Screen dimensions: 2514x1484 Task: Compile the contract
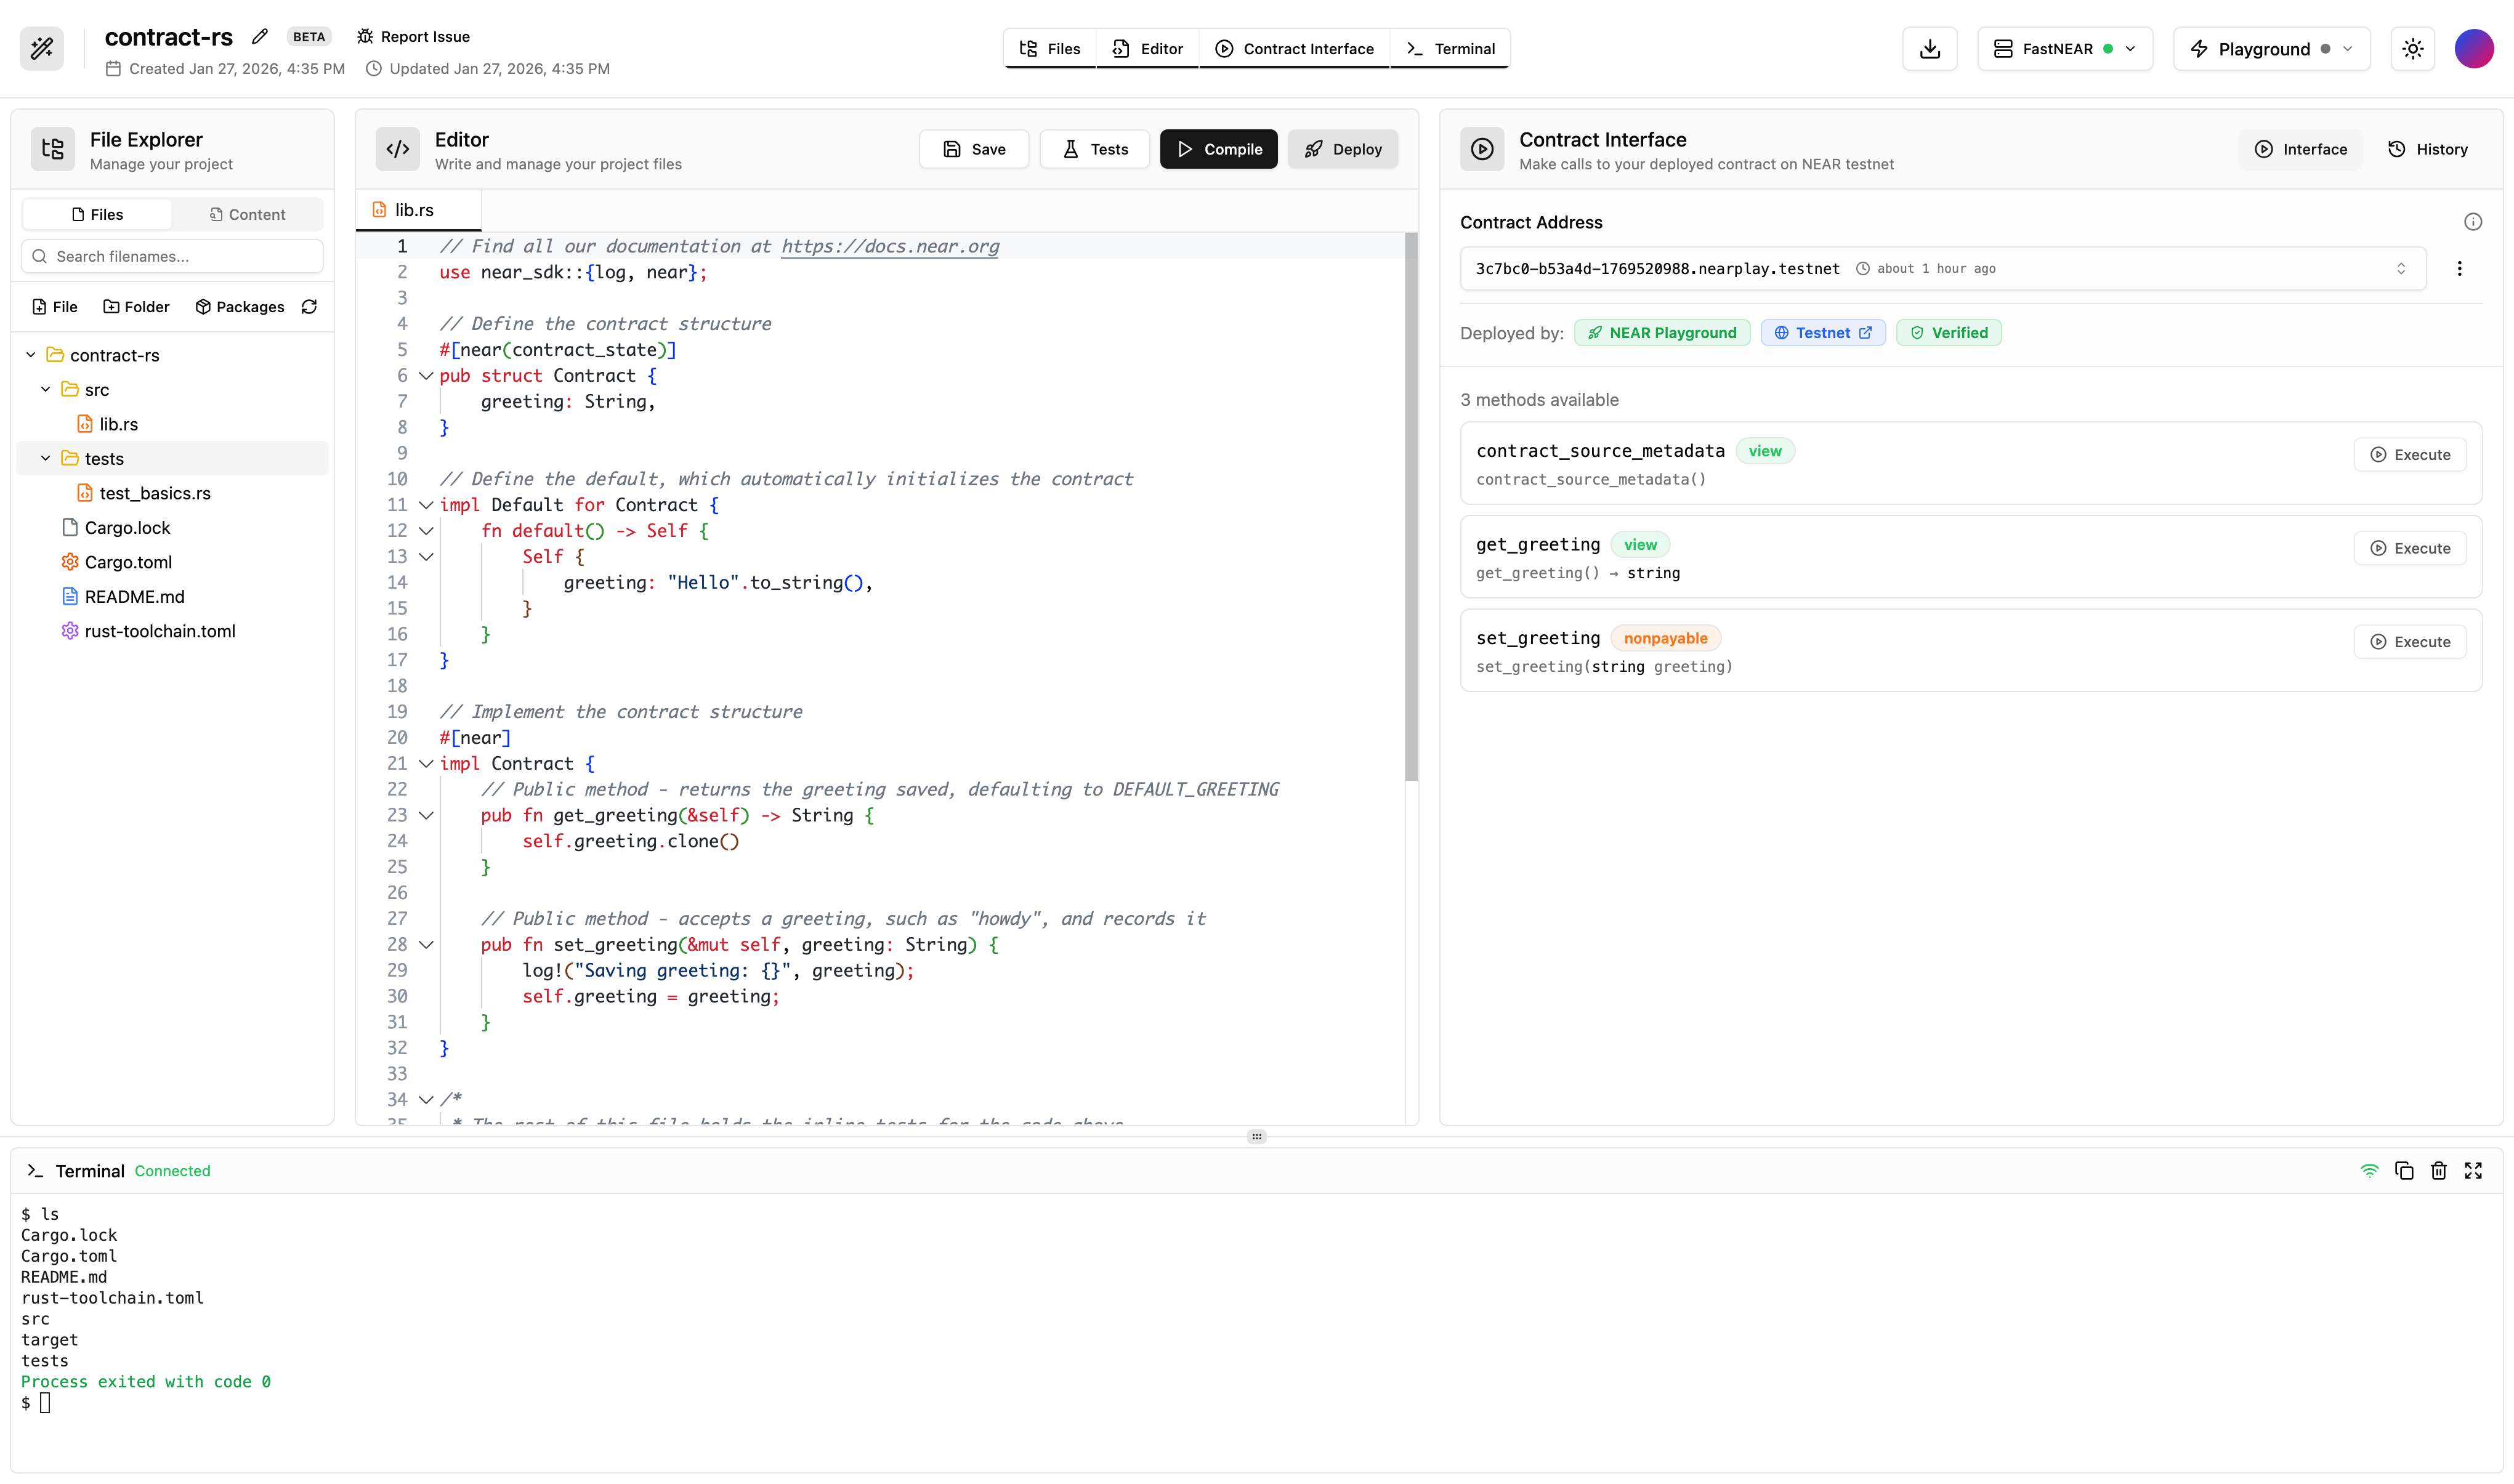pyautogui.click(x=1219, y=149)
